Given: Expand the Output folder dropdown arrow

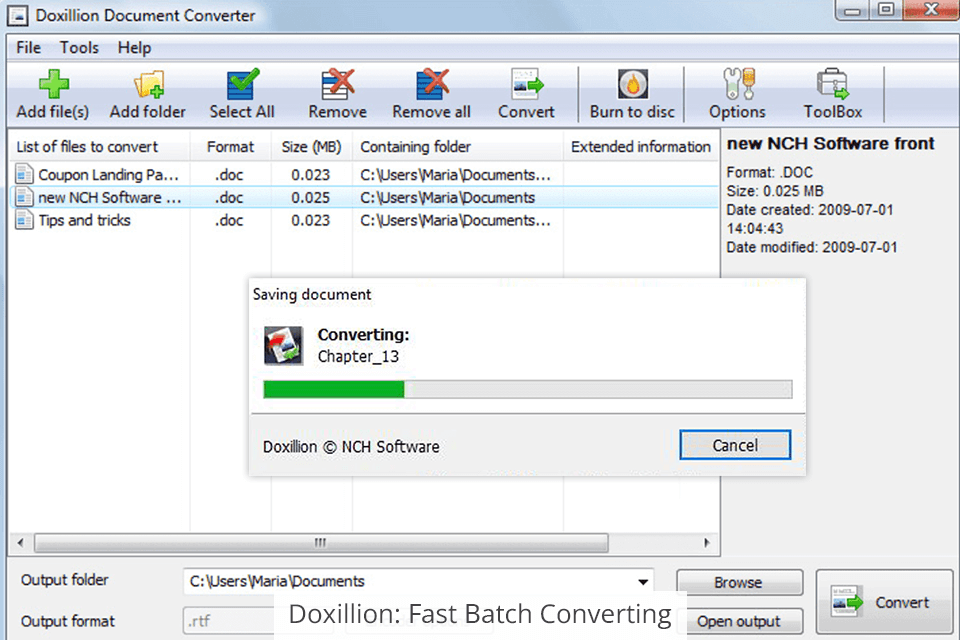Looking at the screenshot, I should (x=643, y=582).
